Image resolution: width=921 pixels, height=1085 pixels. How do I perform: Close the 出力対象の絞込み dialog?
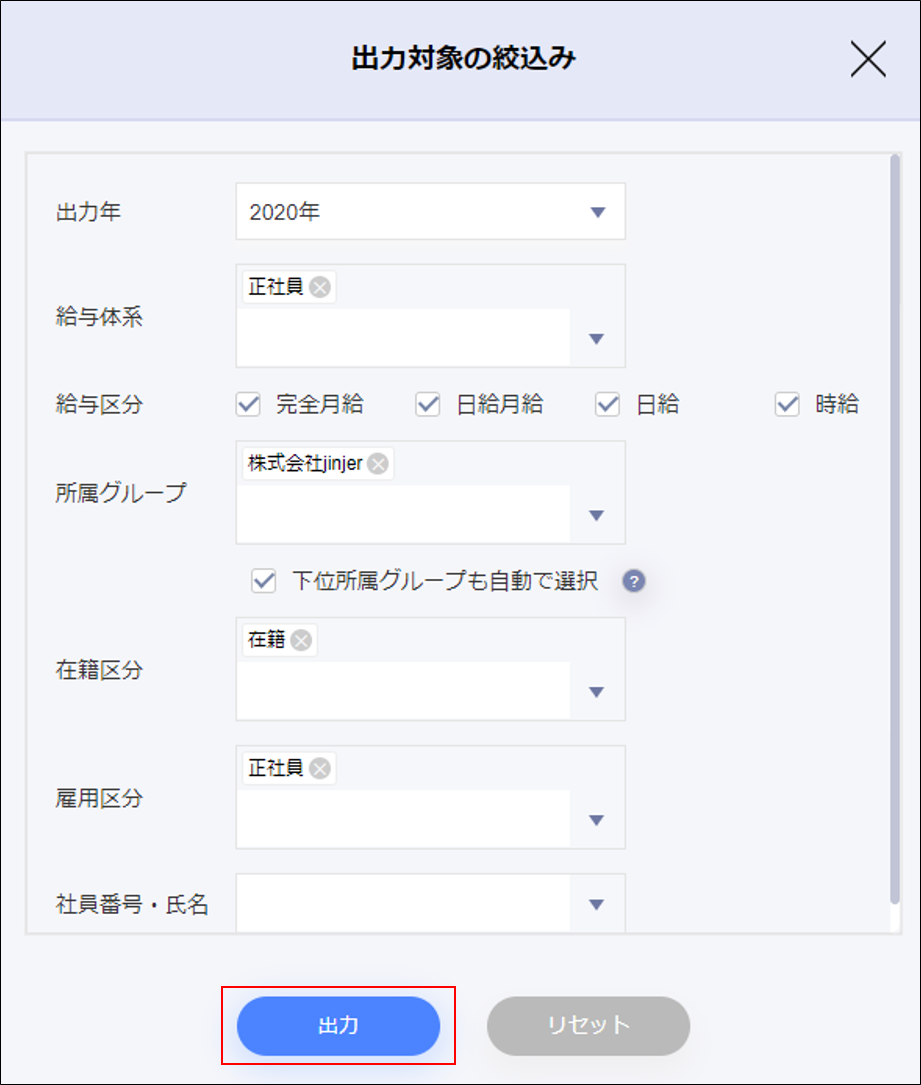pos(868,60)
